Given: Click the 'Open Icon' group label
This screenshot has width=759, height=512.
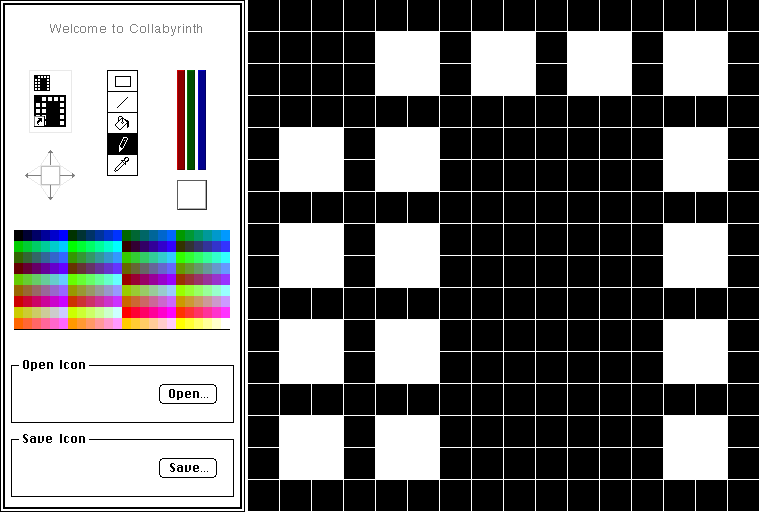Looking at the screenshot, I should coord(54,365).
